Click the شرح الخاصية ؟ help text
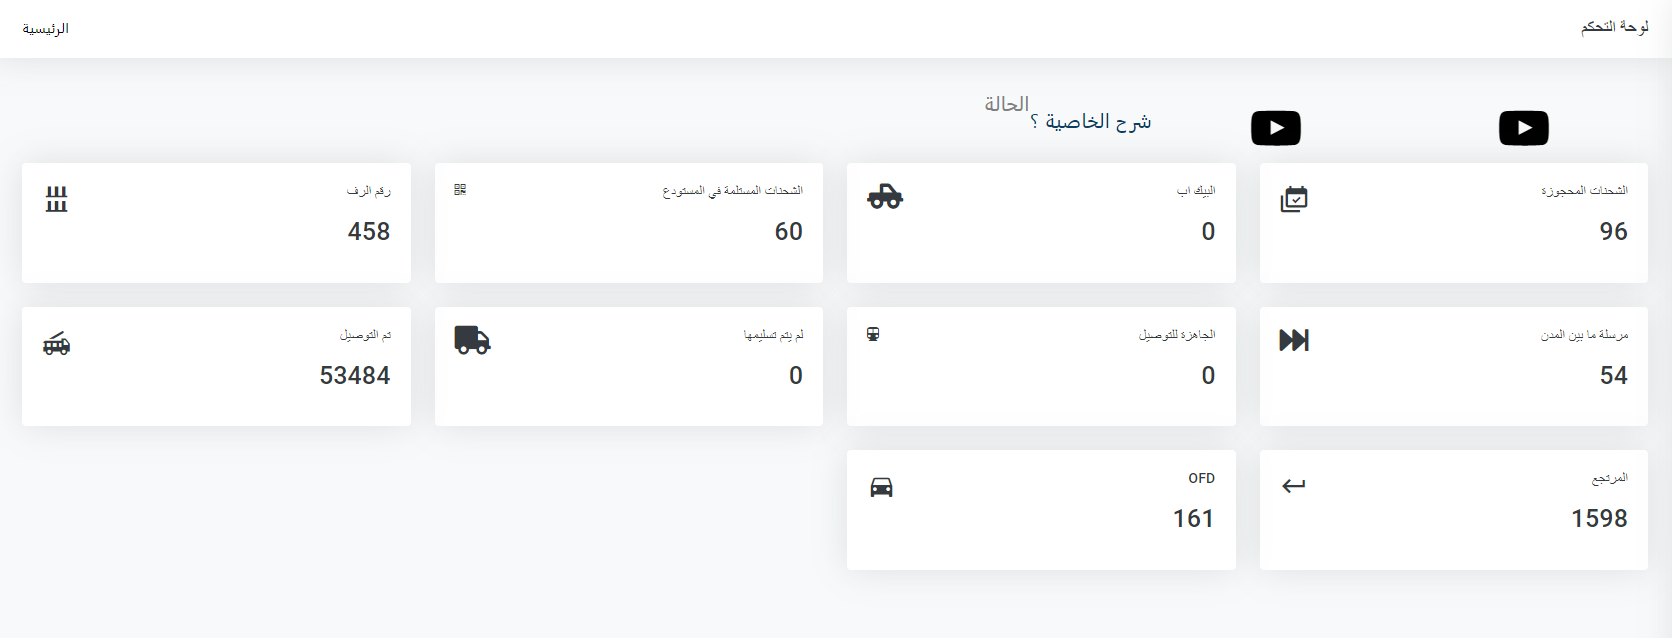Image resolution: width=1672 pixels, height=638 pixels. [1091, 122]
